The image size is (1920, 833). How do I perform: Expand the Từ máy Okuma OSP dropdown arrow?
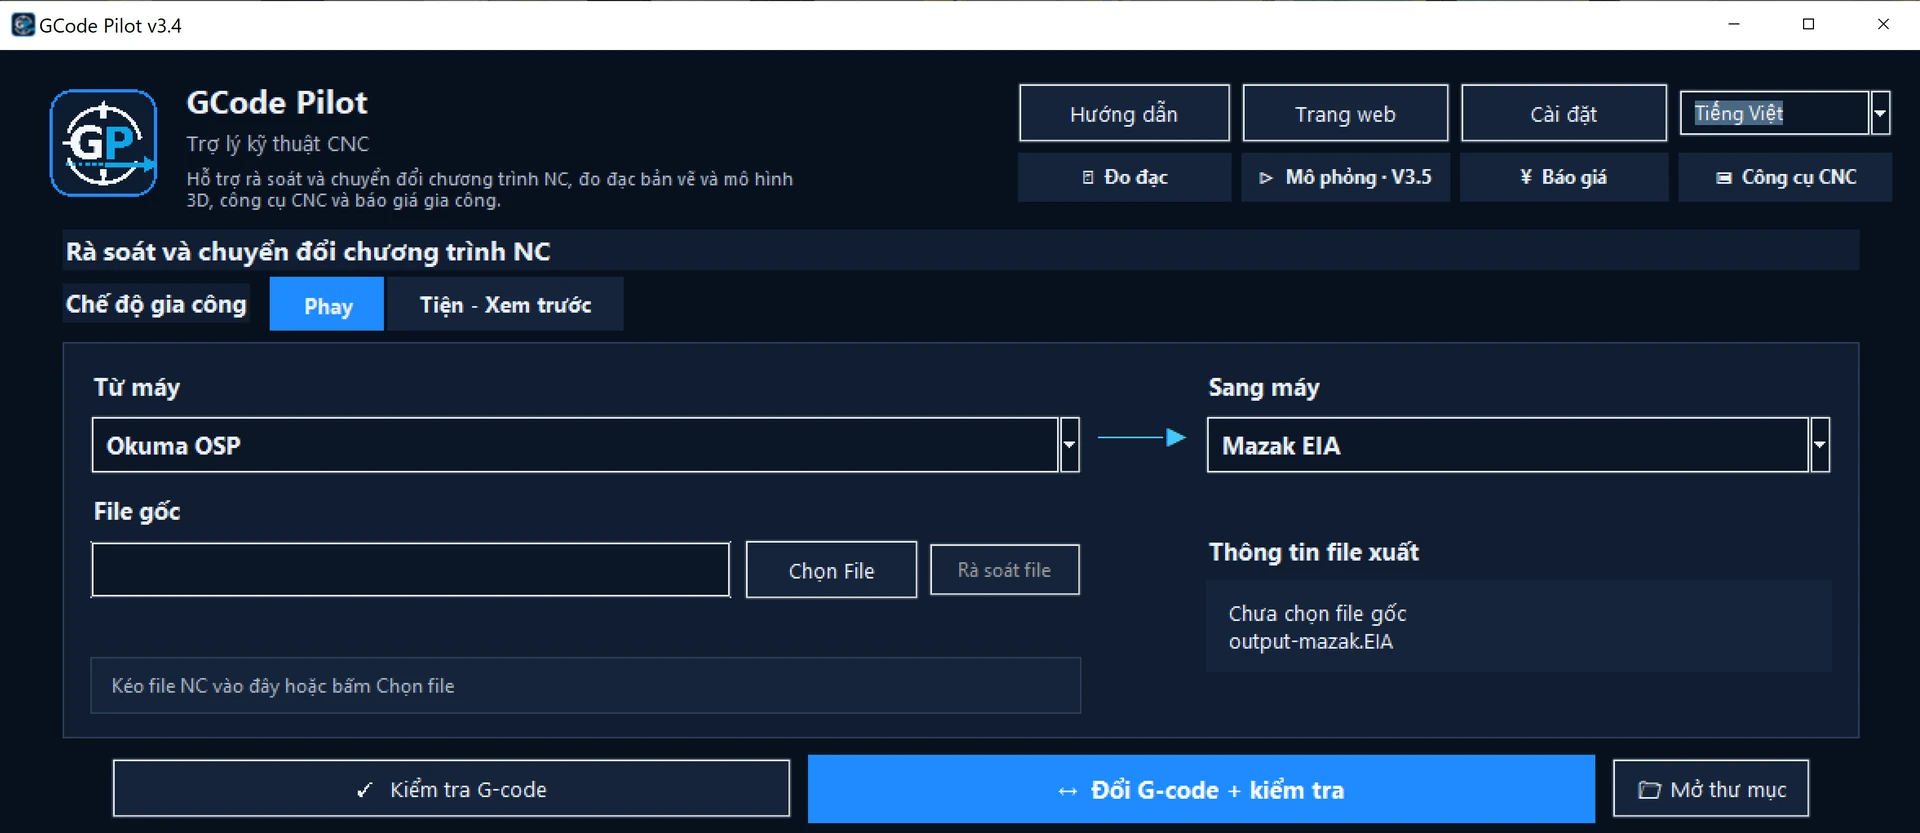pos(1069,445)
